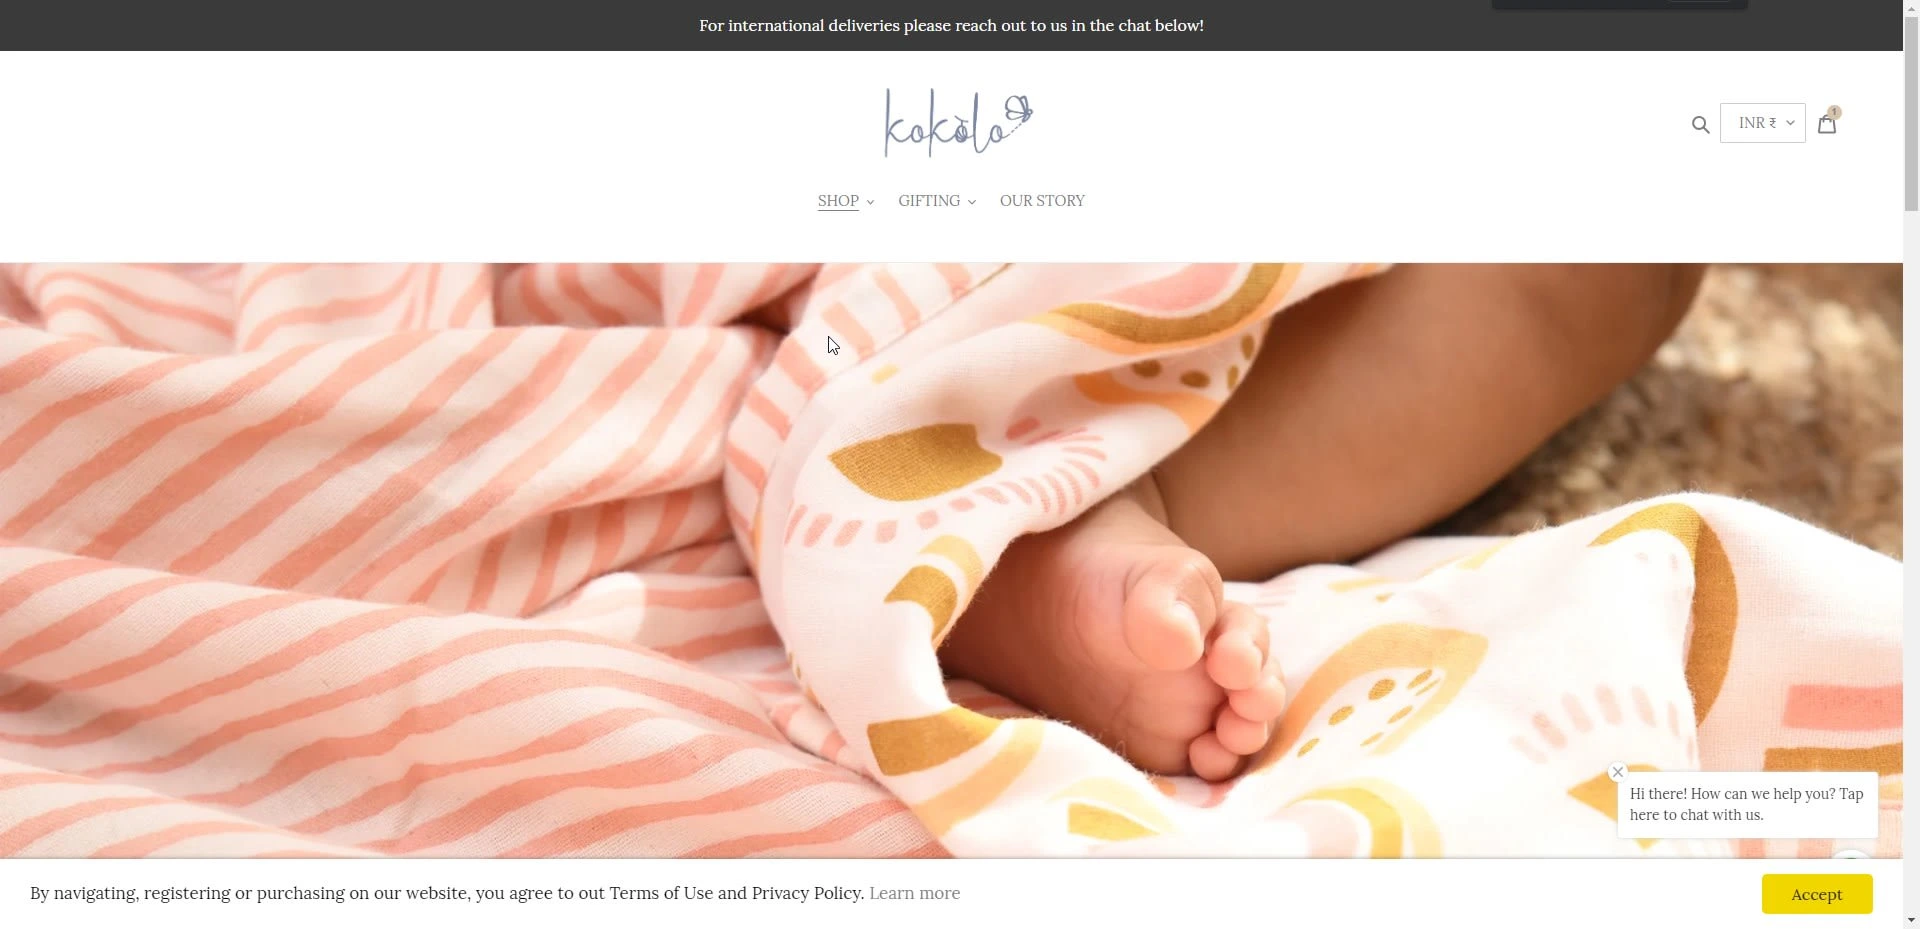Dismiss the chat greeting with X icon

[x=1617, y=772]
